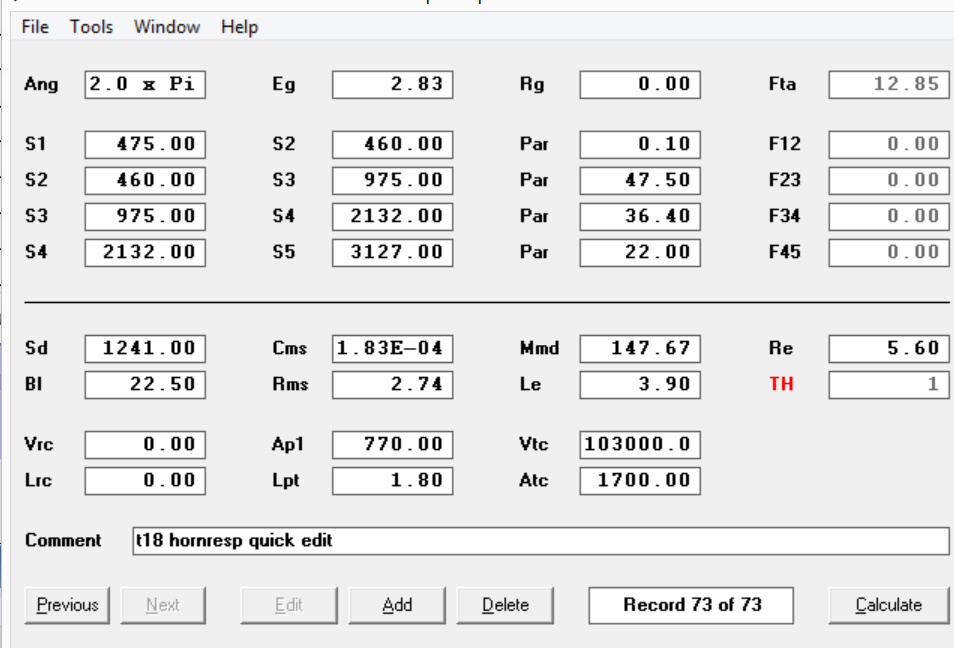
Task: Select the S1 field showing 475.00
Action: pos(145,145)
